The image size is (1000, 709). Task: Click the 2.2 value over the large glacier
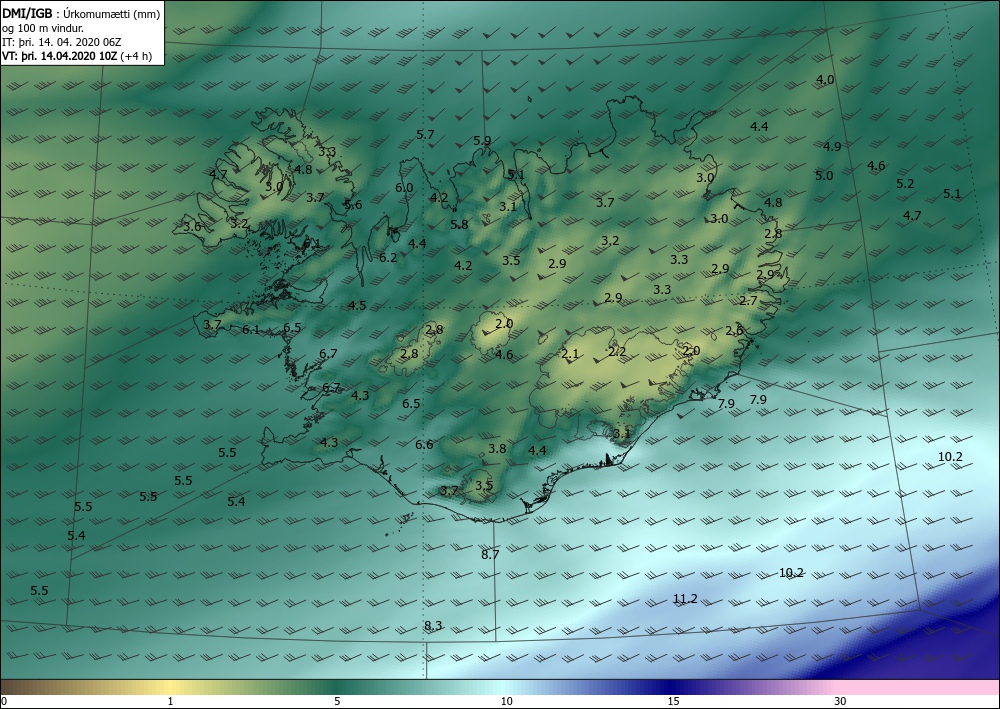tap(617, 351)
